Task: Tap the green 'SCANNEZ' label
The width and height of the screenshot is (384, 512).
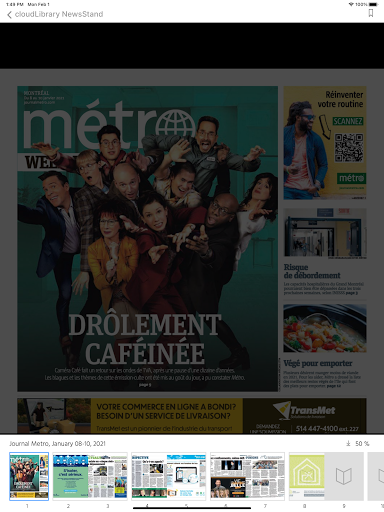Action: pyautogui.click(x=348, y=121)
